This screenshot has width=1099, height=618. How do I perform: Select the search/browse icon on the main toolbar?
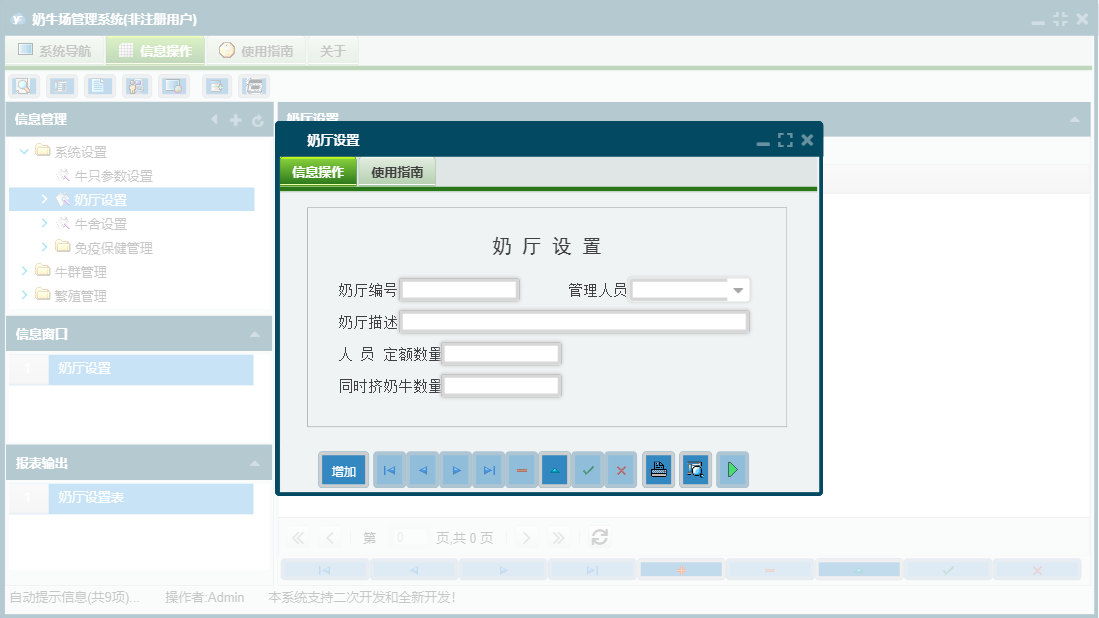tap(24, 86)
